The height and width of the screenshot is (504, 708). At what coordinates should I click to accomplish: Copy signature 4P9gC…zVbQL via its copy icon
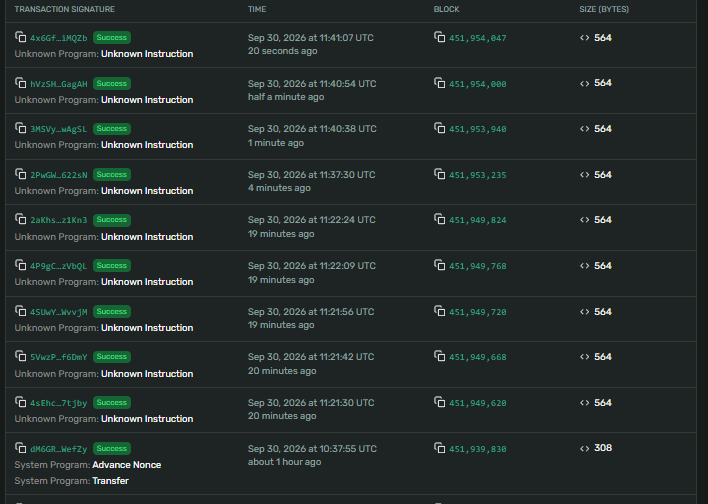(20, 265)
